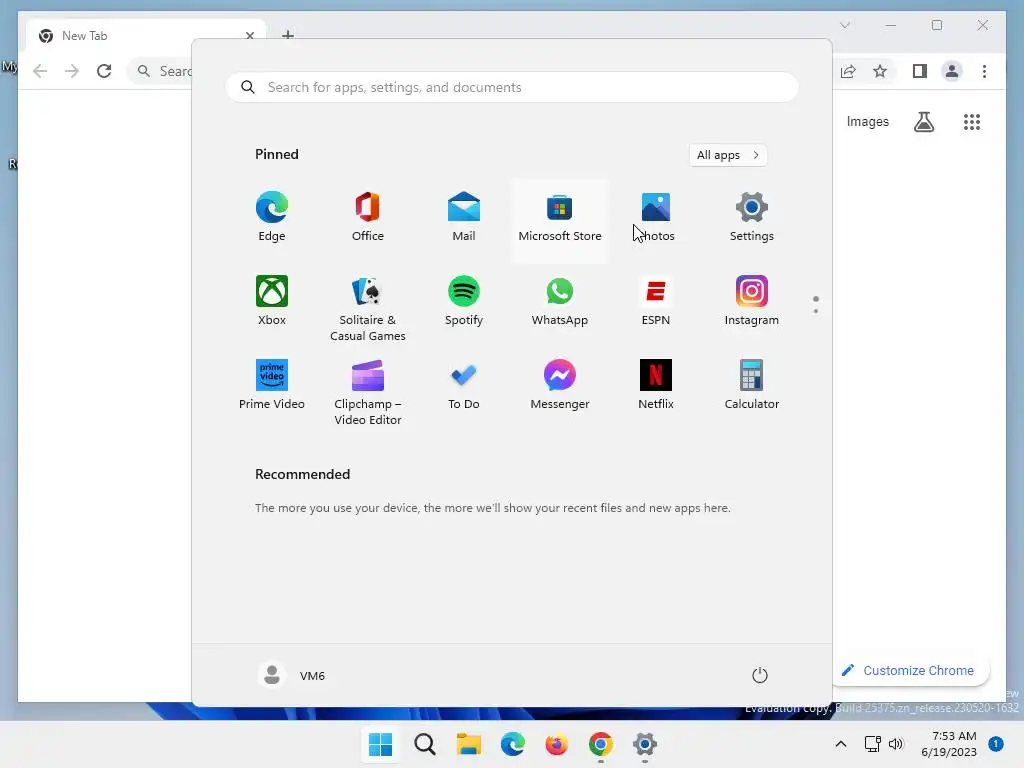This screenshot has width=1024, height=768.
Task: Open Edge from the taskbar
Action: point(513,744)
